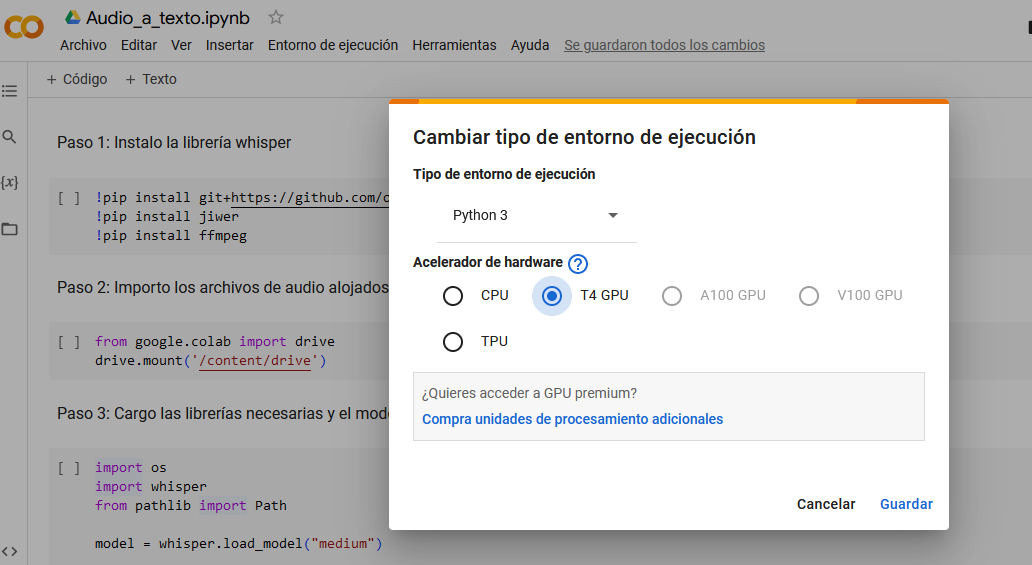1032x565 pixels.
Task: Star the Audio_a_texto.ipynb notebook
Action: tap(276, 17)
